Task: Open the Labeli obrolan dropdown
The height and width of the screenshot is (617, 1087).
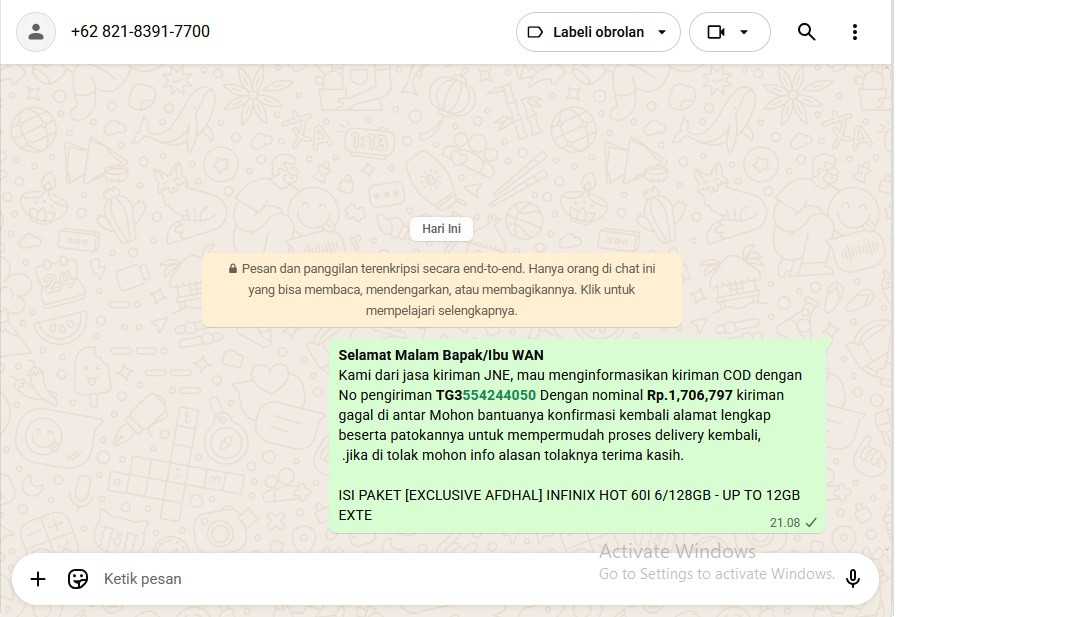Action: click(x=598, y=32)
